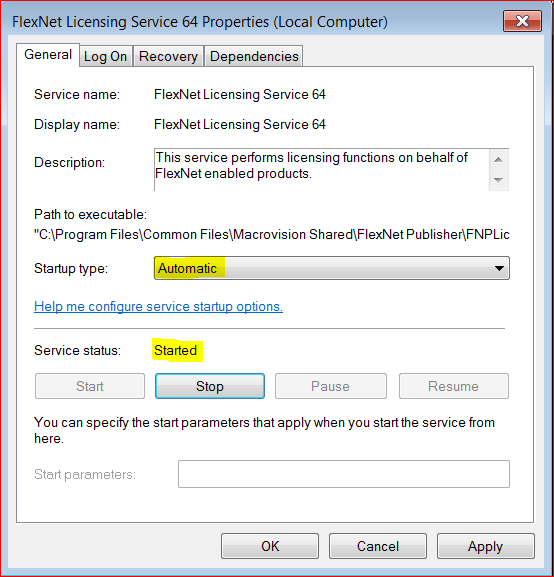554x577 pixels.
Task: Apply the service property settings
Action: tap(486, 546)
